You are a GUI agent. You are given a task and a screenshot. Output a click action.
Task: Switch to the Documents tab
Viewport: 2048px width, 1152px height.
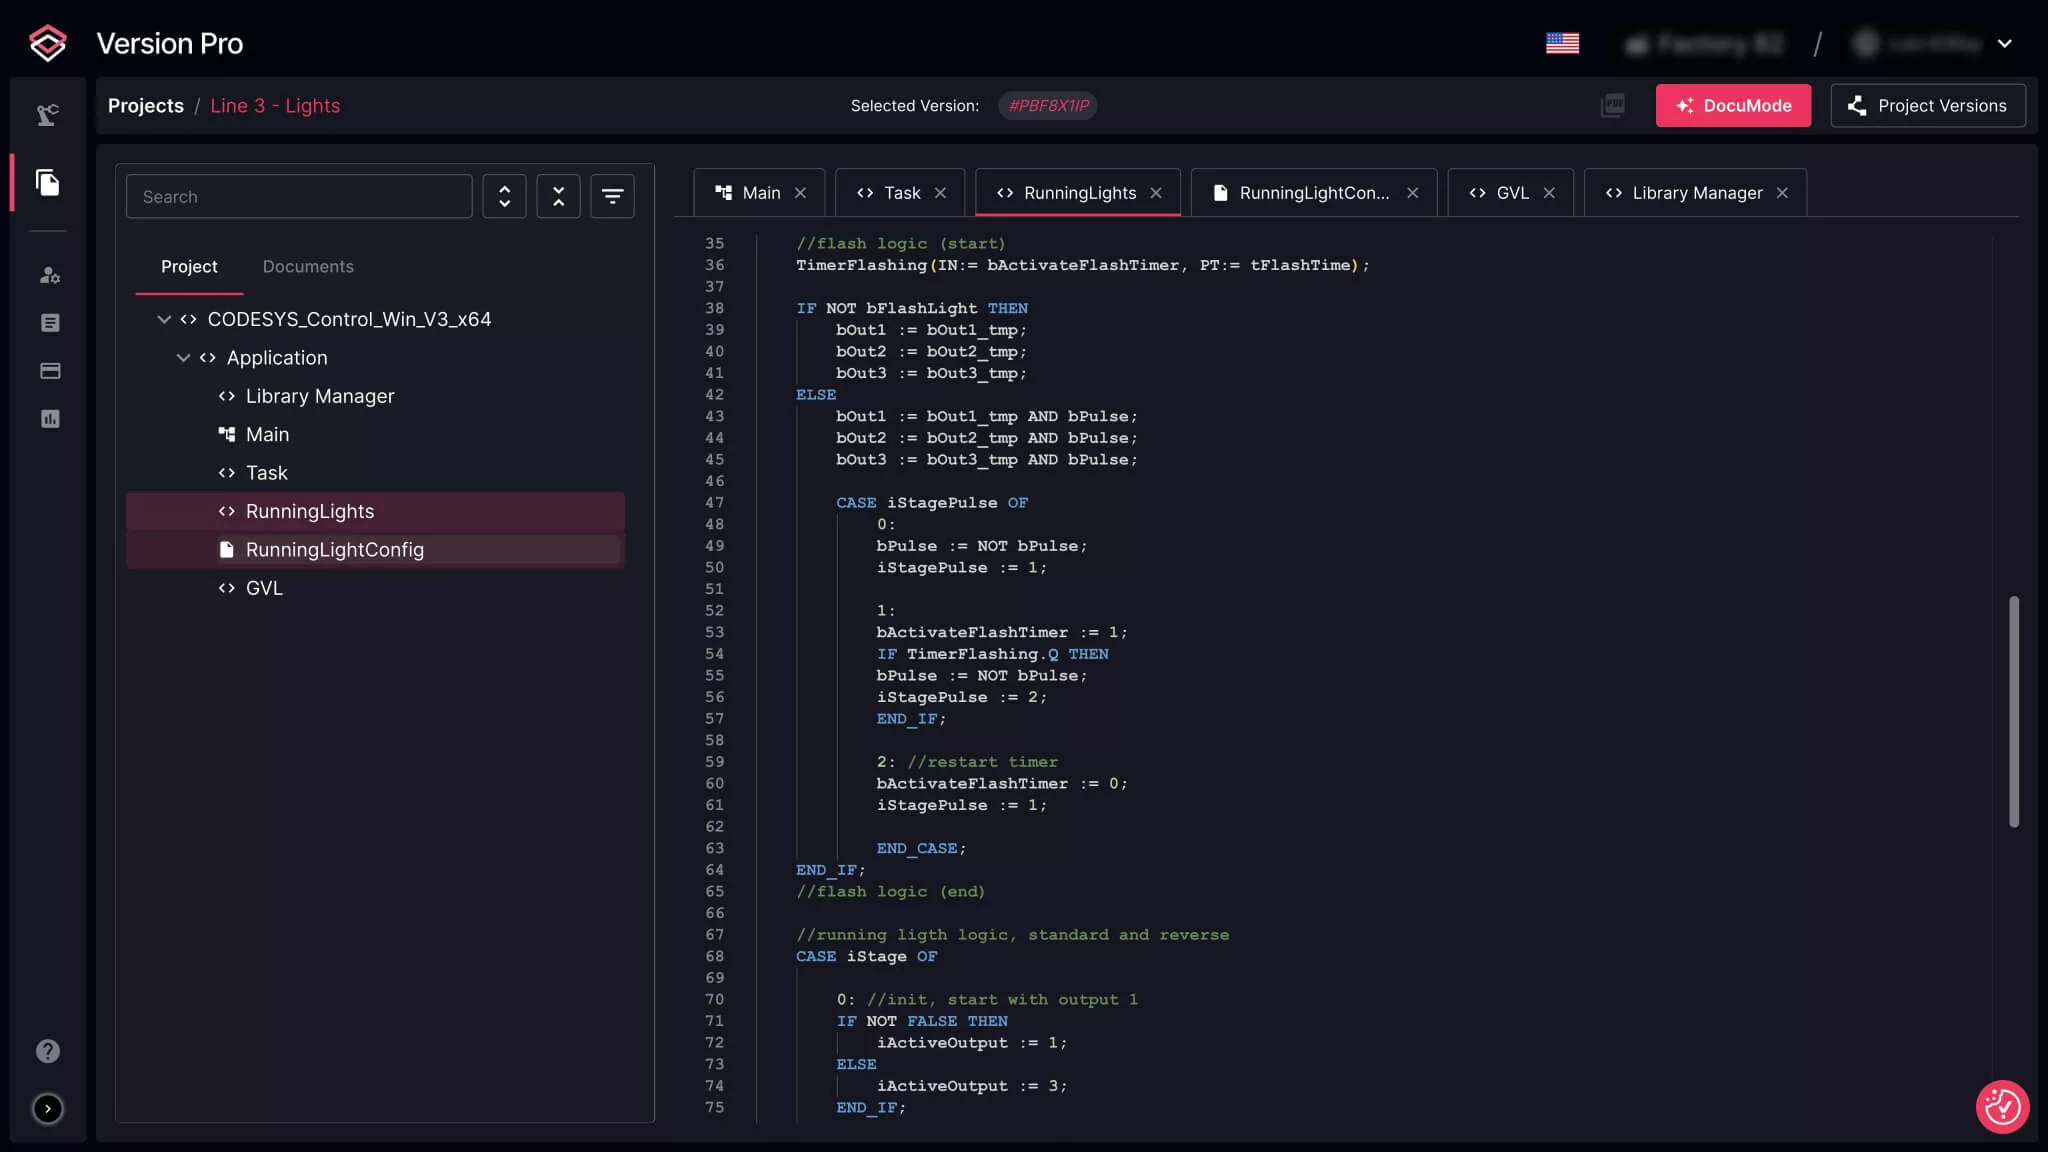[308, 267]
